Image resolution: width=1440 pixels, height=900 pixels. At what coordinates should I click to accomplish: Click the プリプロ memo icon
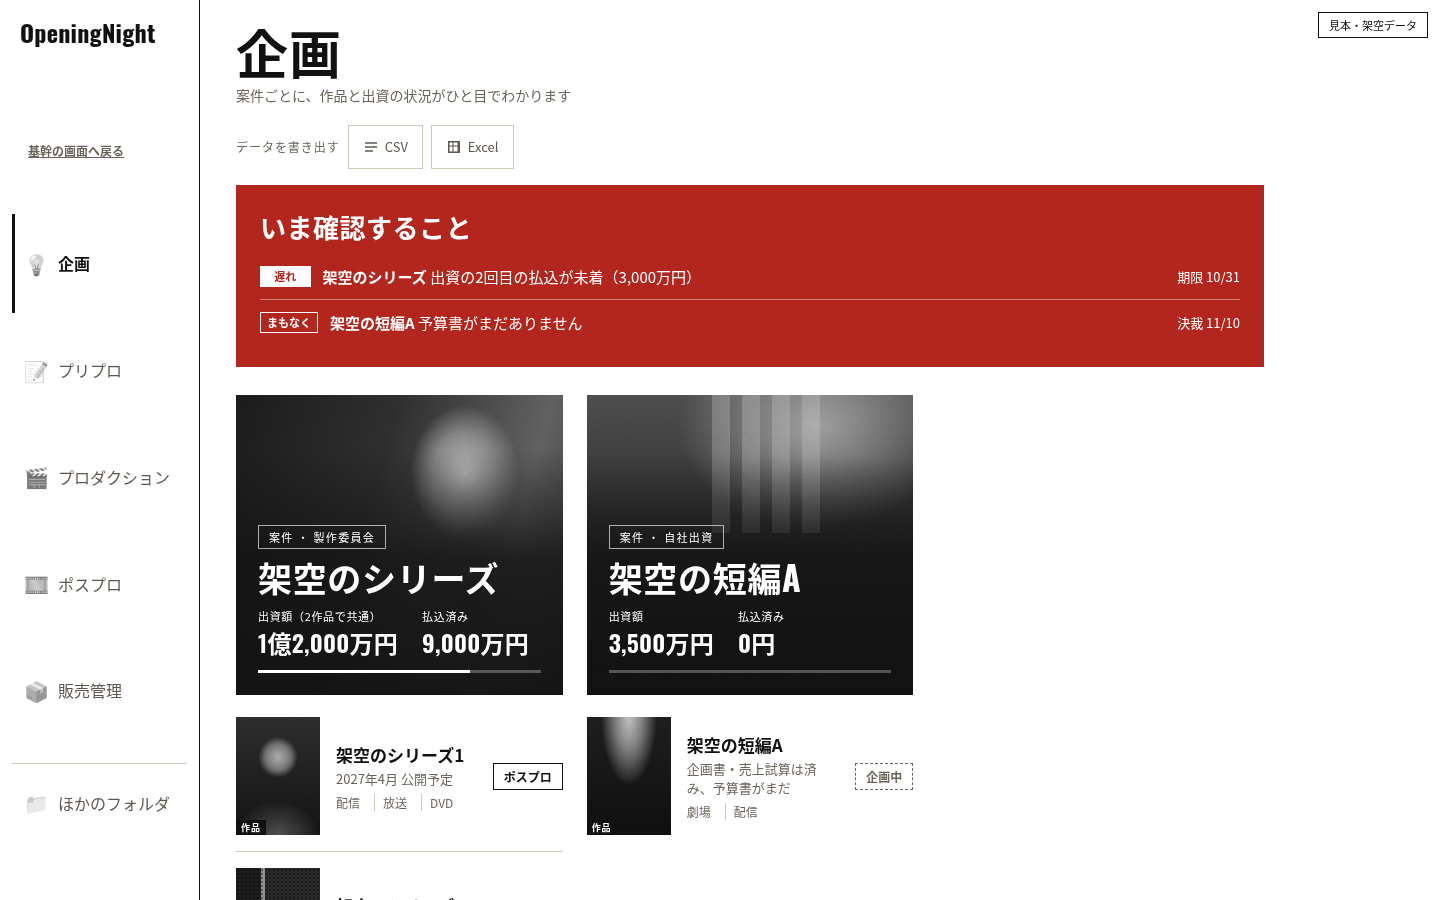[37, 371]
